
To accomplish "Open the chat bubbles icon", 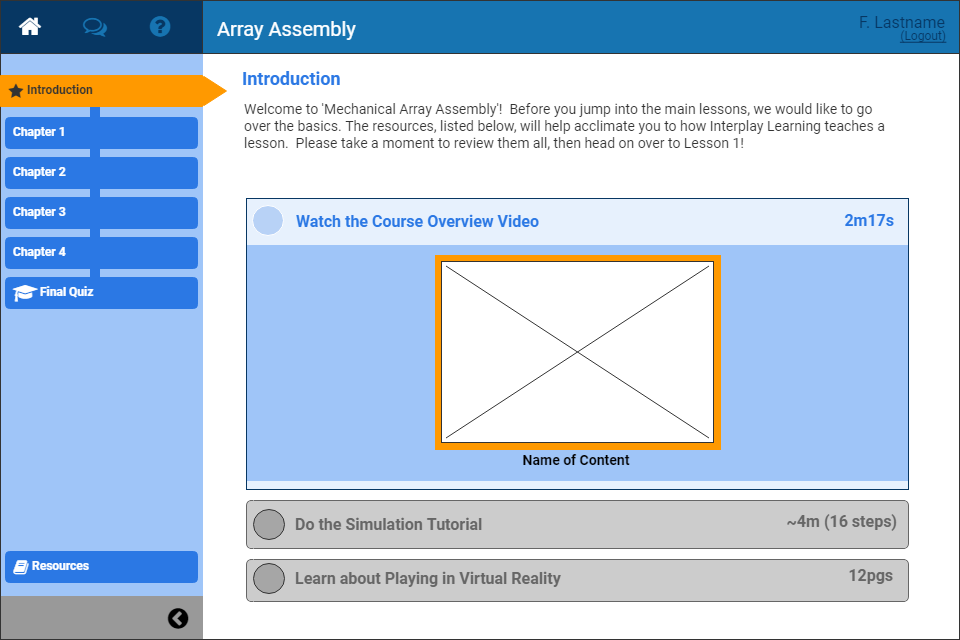I will pos(95,27).
